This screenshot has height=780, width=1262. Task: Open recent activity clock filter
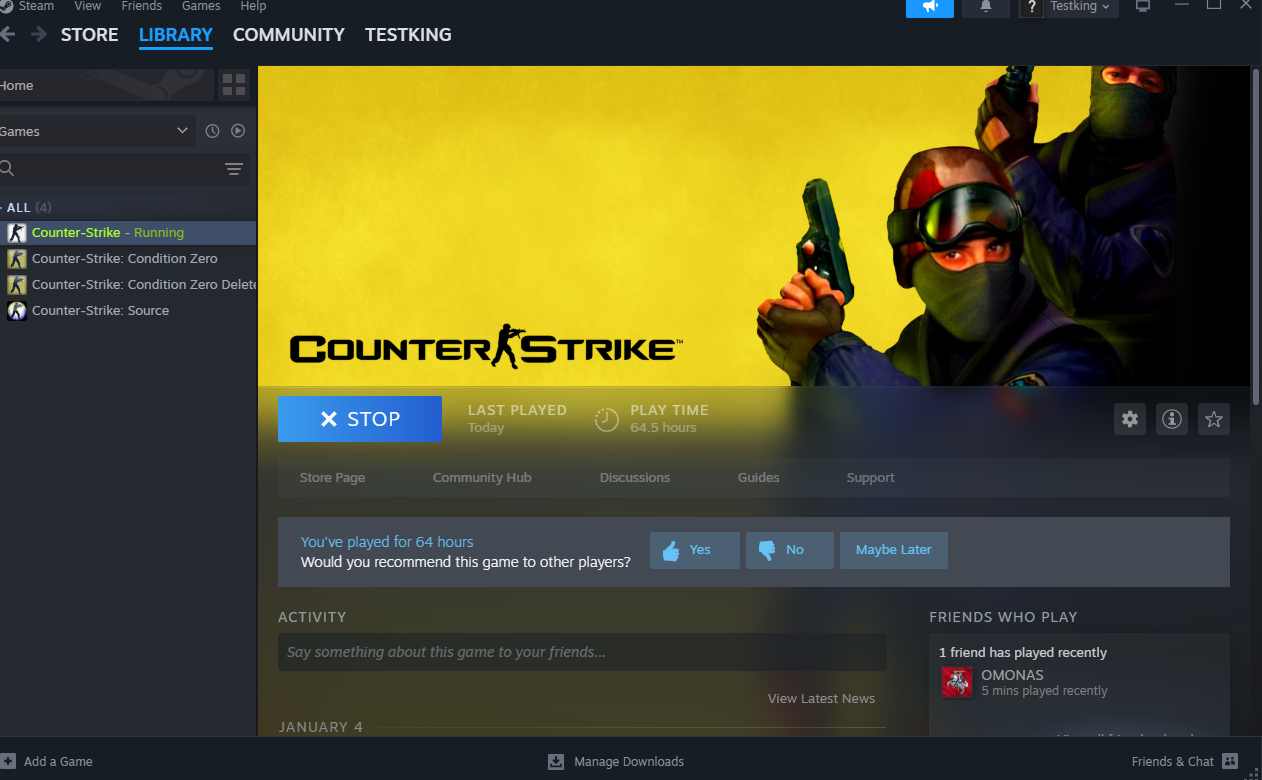click(x=212, y=131)
